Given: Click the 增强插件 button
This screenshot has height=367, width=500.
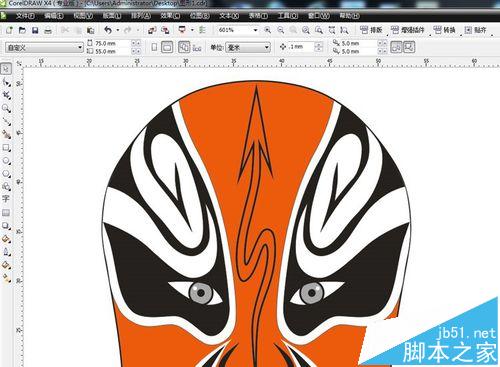Looking at the screenshot, I should 407,30.
